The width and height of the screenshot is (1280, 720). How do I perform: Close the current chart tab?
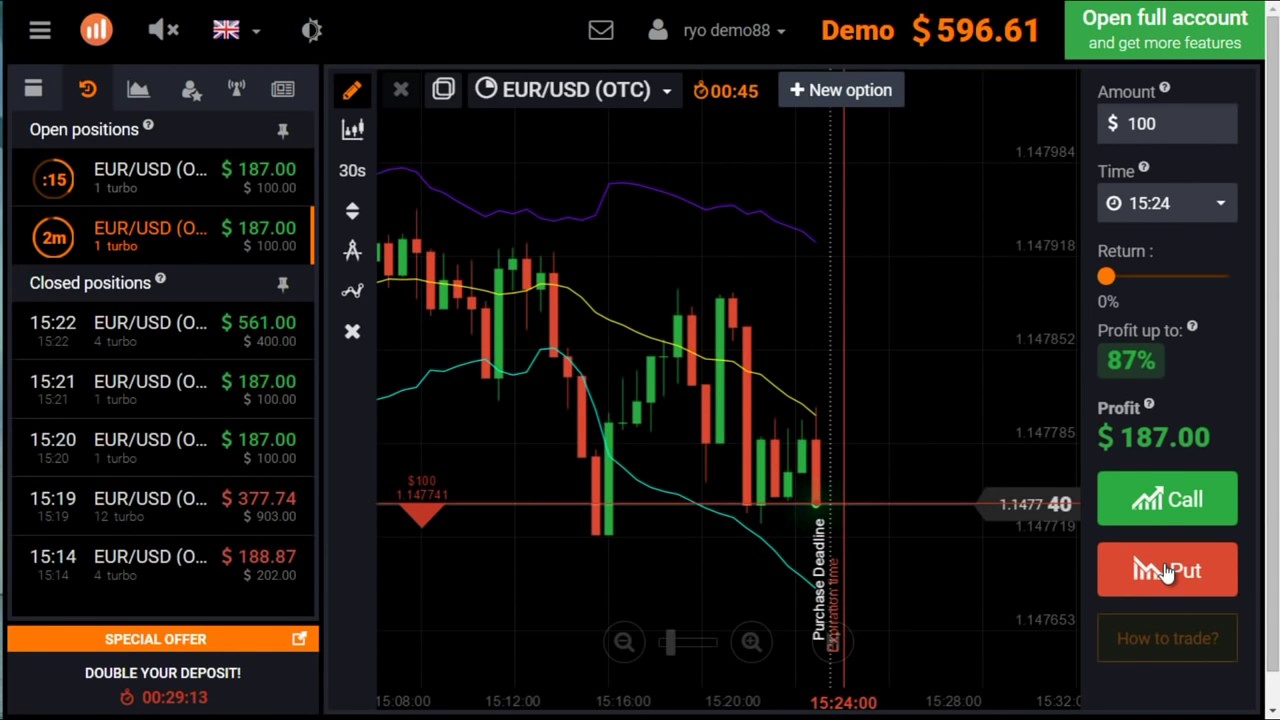(401, 90)
